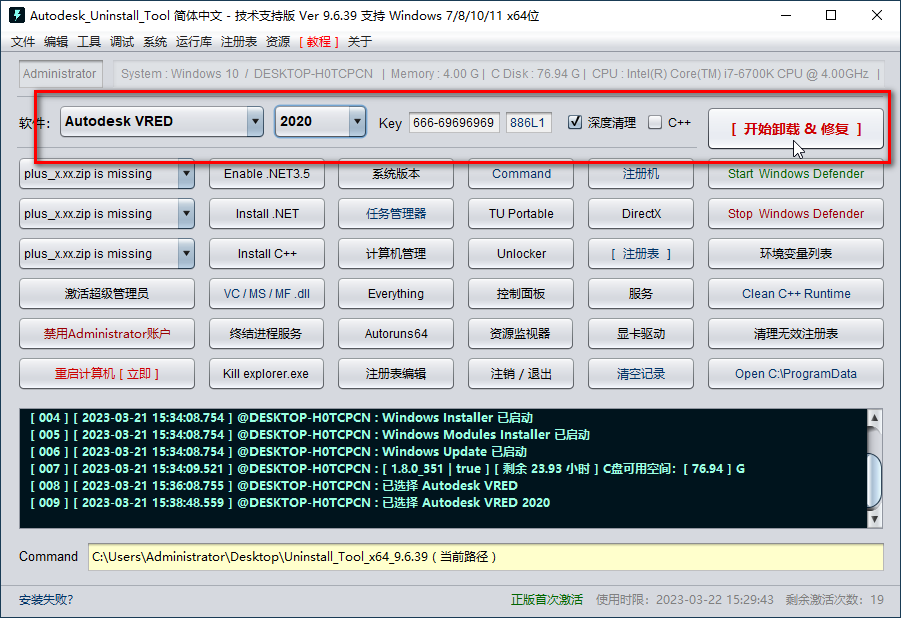901x618 pixels.
Task: Click the 清理无效注册表 button
Action: [796, 333]
